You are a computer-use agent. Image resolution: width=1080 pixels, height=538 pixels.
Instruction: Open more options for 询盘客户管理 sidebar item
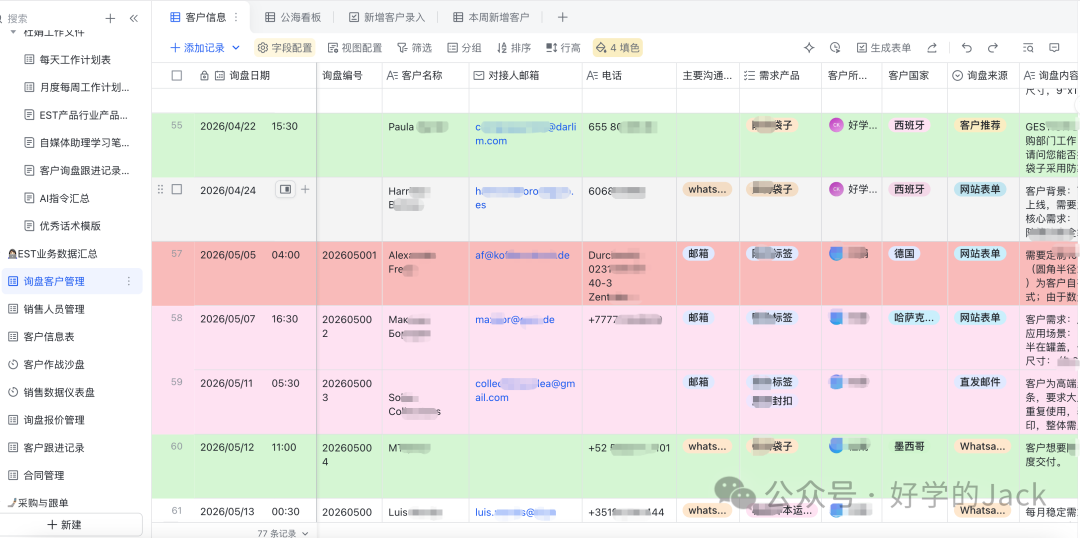(128, 281)
